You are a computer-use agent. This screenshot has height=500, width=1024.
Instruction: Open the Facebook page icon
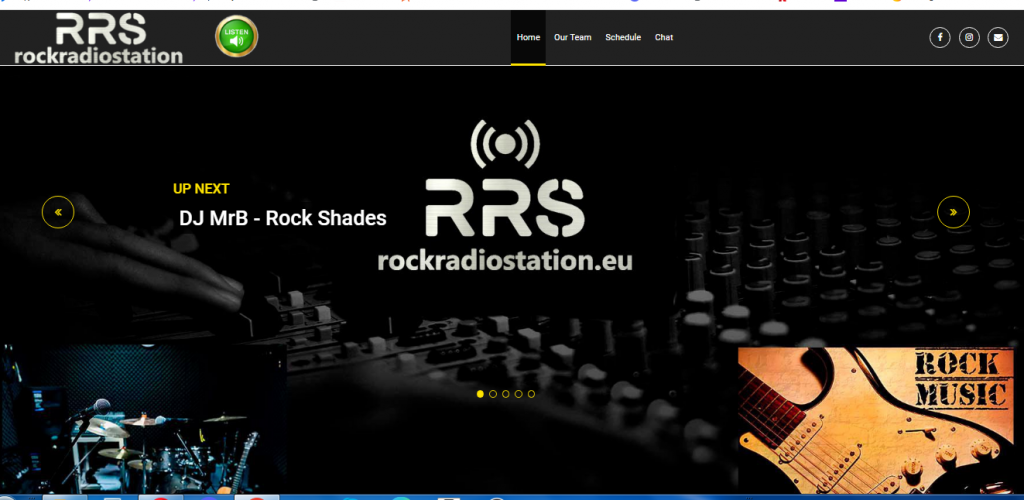click(x=939, y=38)
